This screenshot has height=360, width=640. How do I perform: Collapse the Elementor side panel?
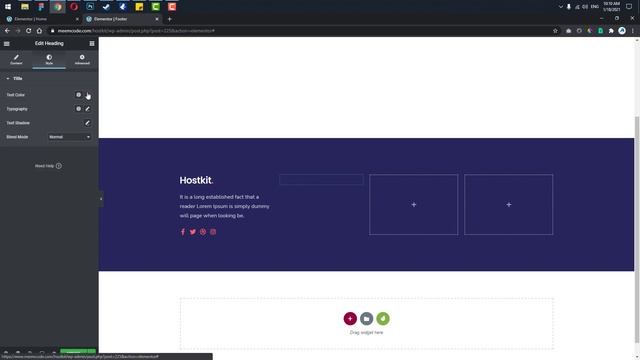tap(101, 199)
